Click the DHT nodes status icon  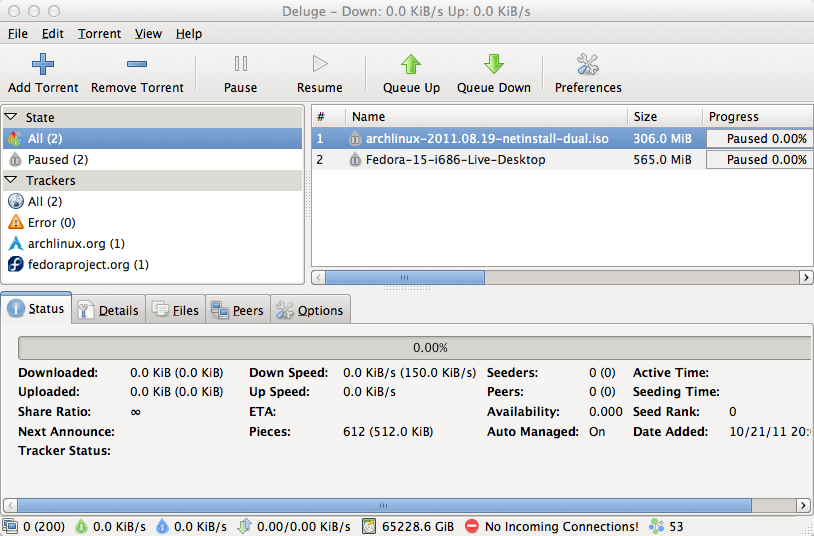(656, 527)
